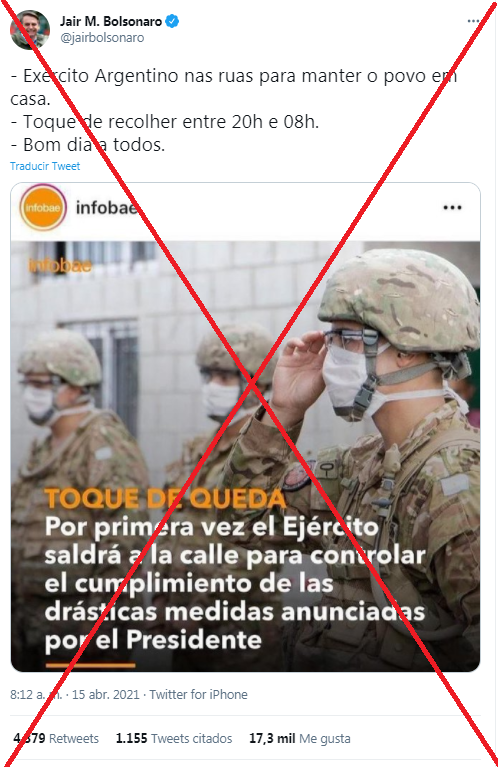View the 1.155 Tweets citados list
The height and width of the screenshot is (767, 498).
coord(174,738)
